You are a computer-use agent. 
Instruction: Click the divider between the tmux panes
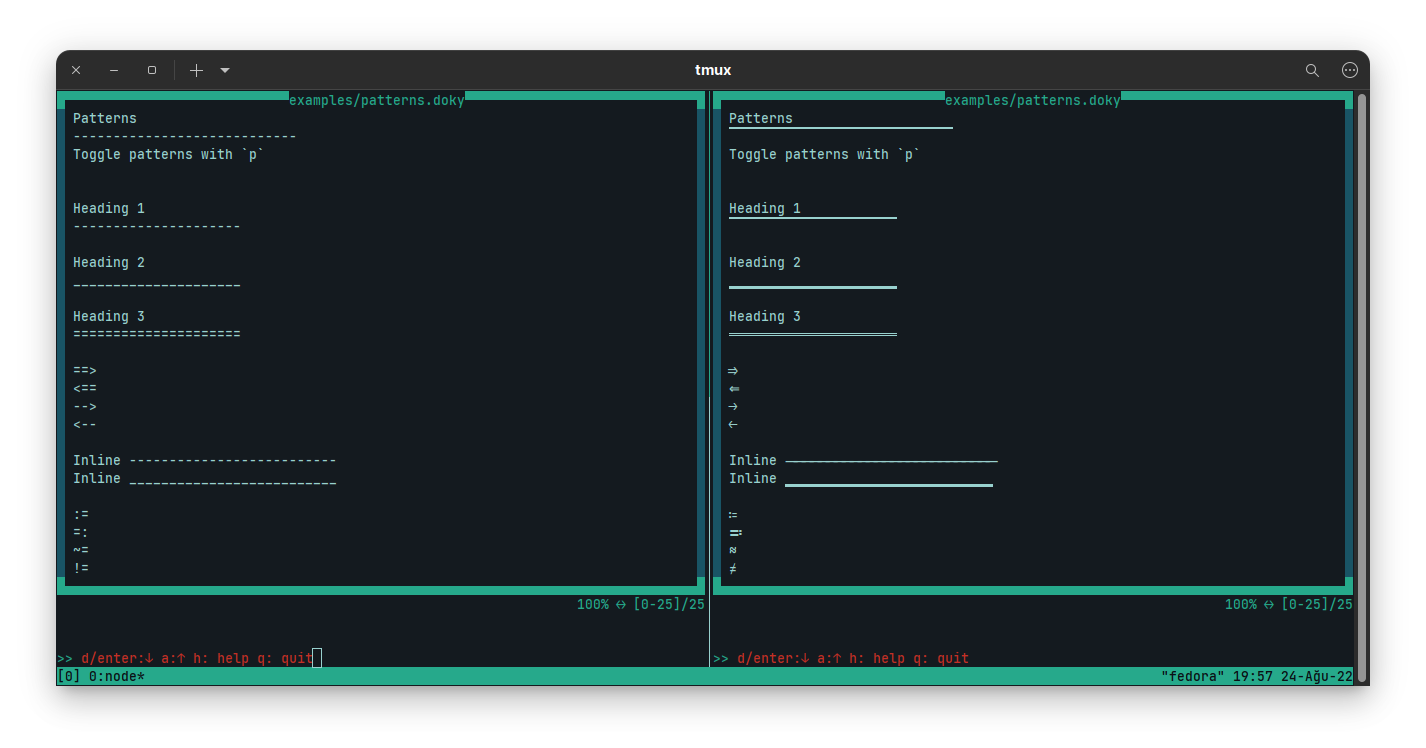coord(709,380)
